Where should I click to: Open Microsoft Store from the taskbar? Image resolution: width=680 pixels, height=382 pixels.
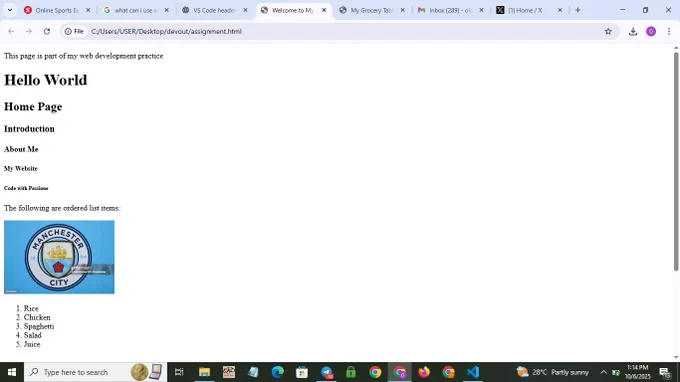tap(302, 372)
